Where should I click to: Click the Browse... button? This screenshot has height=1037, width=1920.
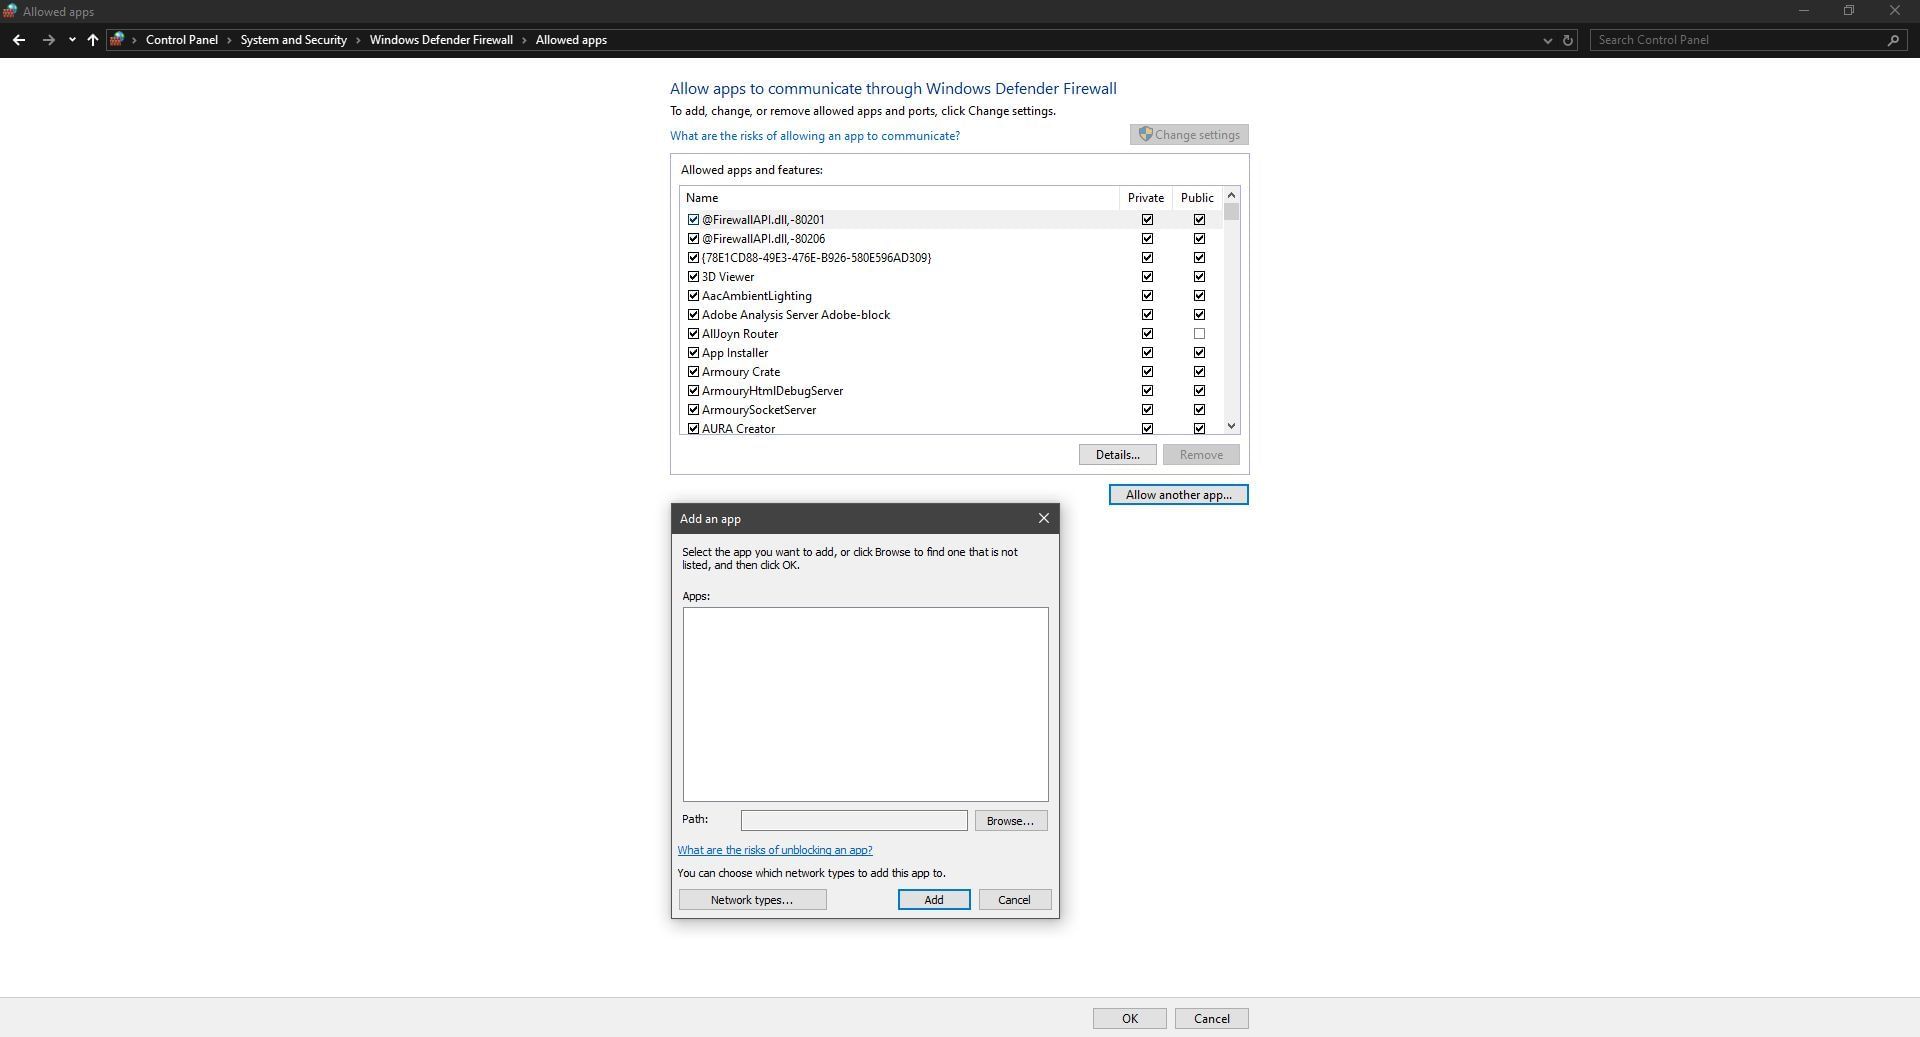[x=1010, y=821]
